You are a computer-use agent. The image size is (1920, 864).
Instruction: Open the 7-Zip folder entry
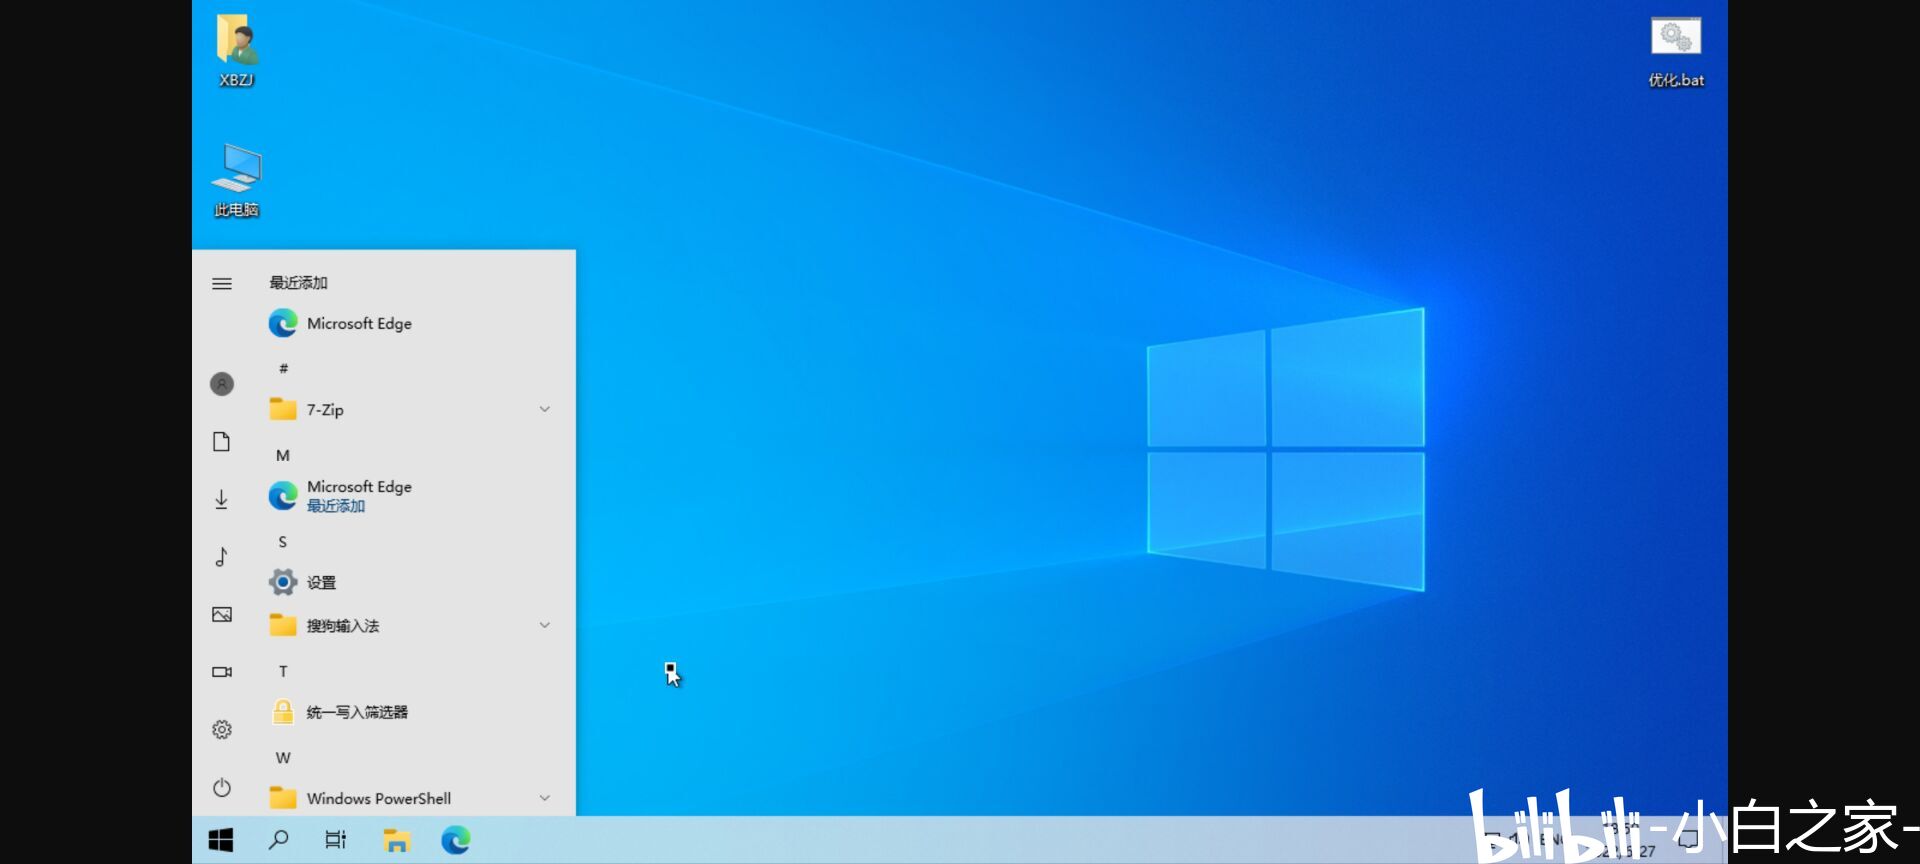click(412, 409)
